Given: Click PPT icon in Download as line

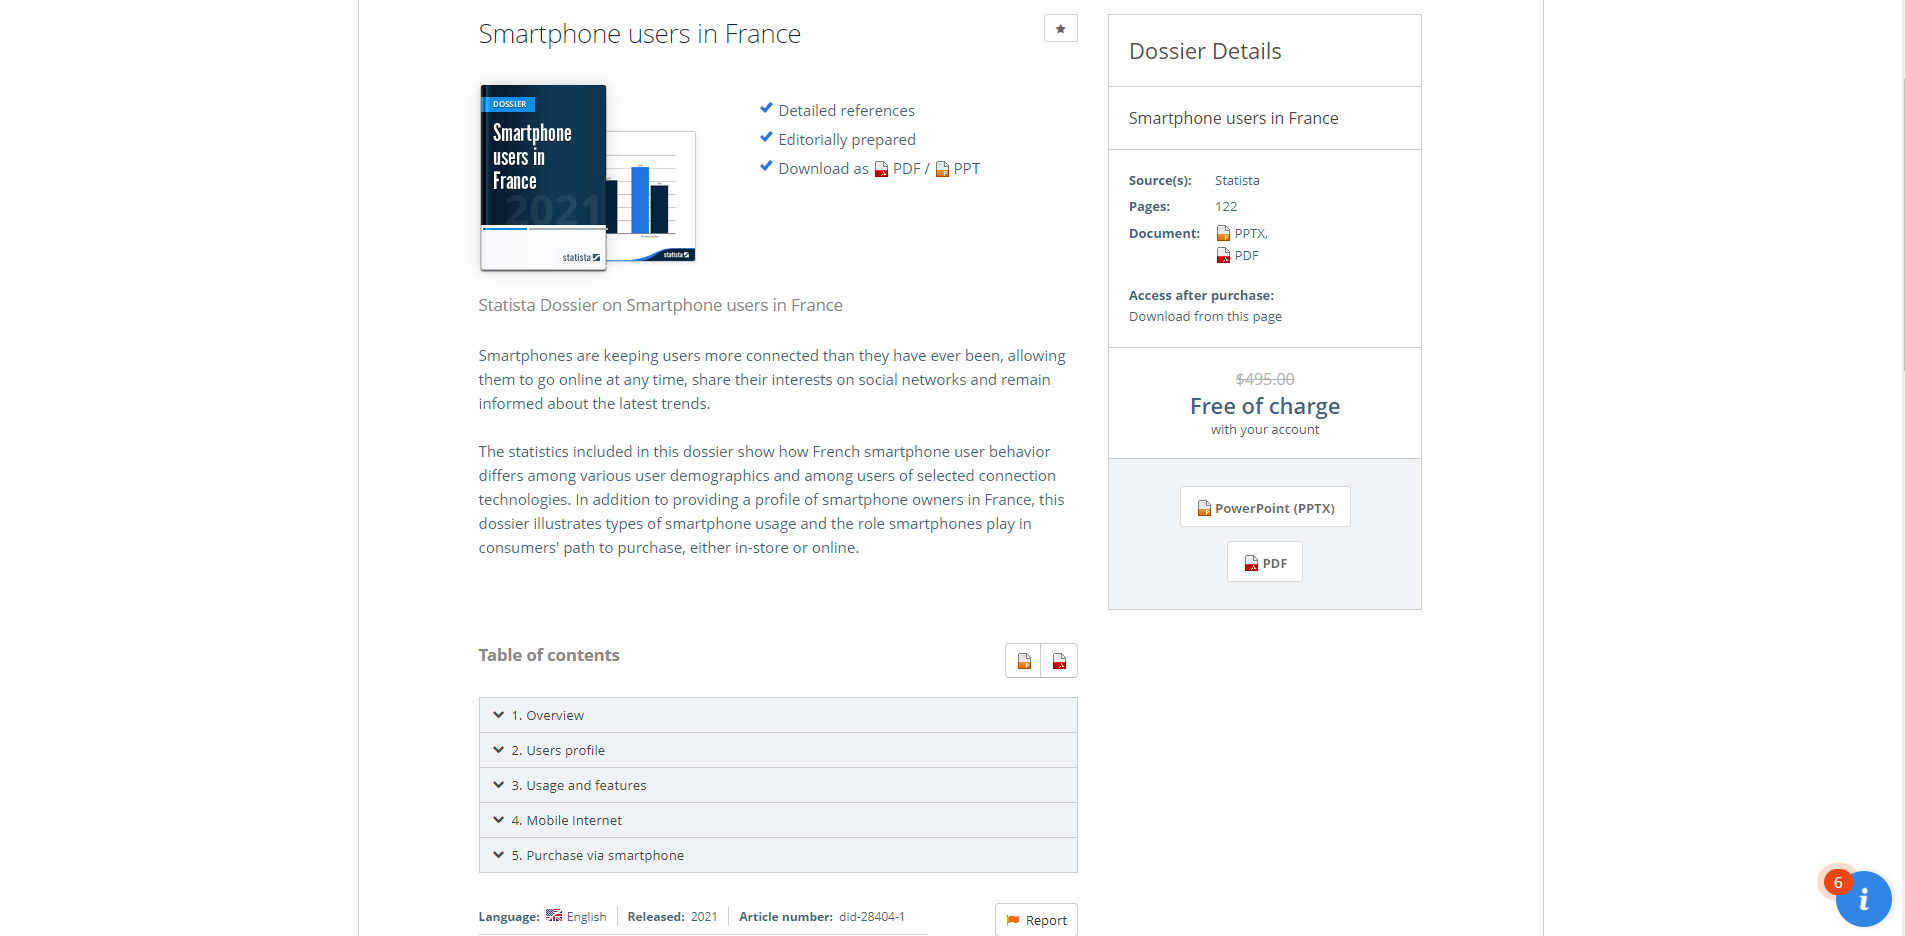Looking at the screenshot, I should point(942,169).
